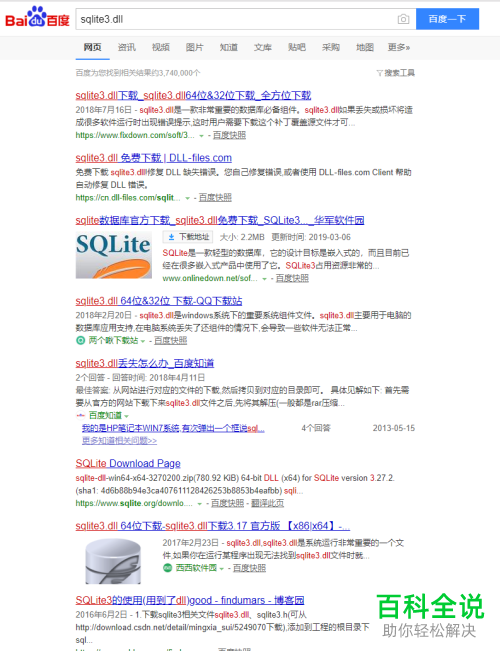Open 我的是HP笔记本WIN7系统 related question
The width and height of the screenshot is (500, 651).
(x=173, y=428)
